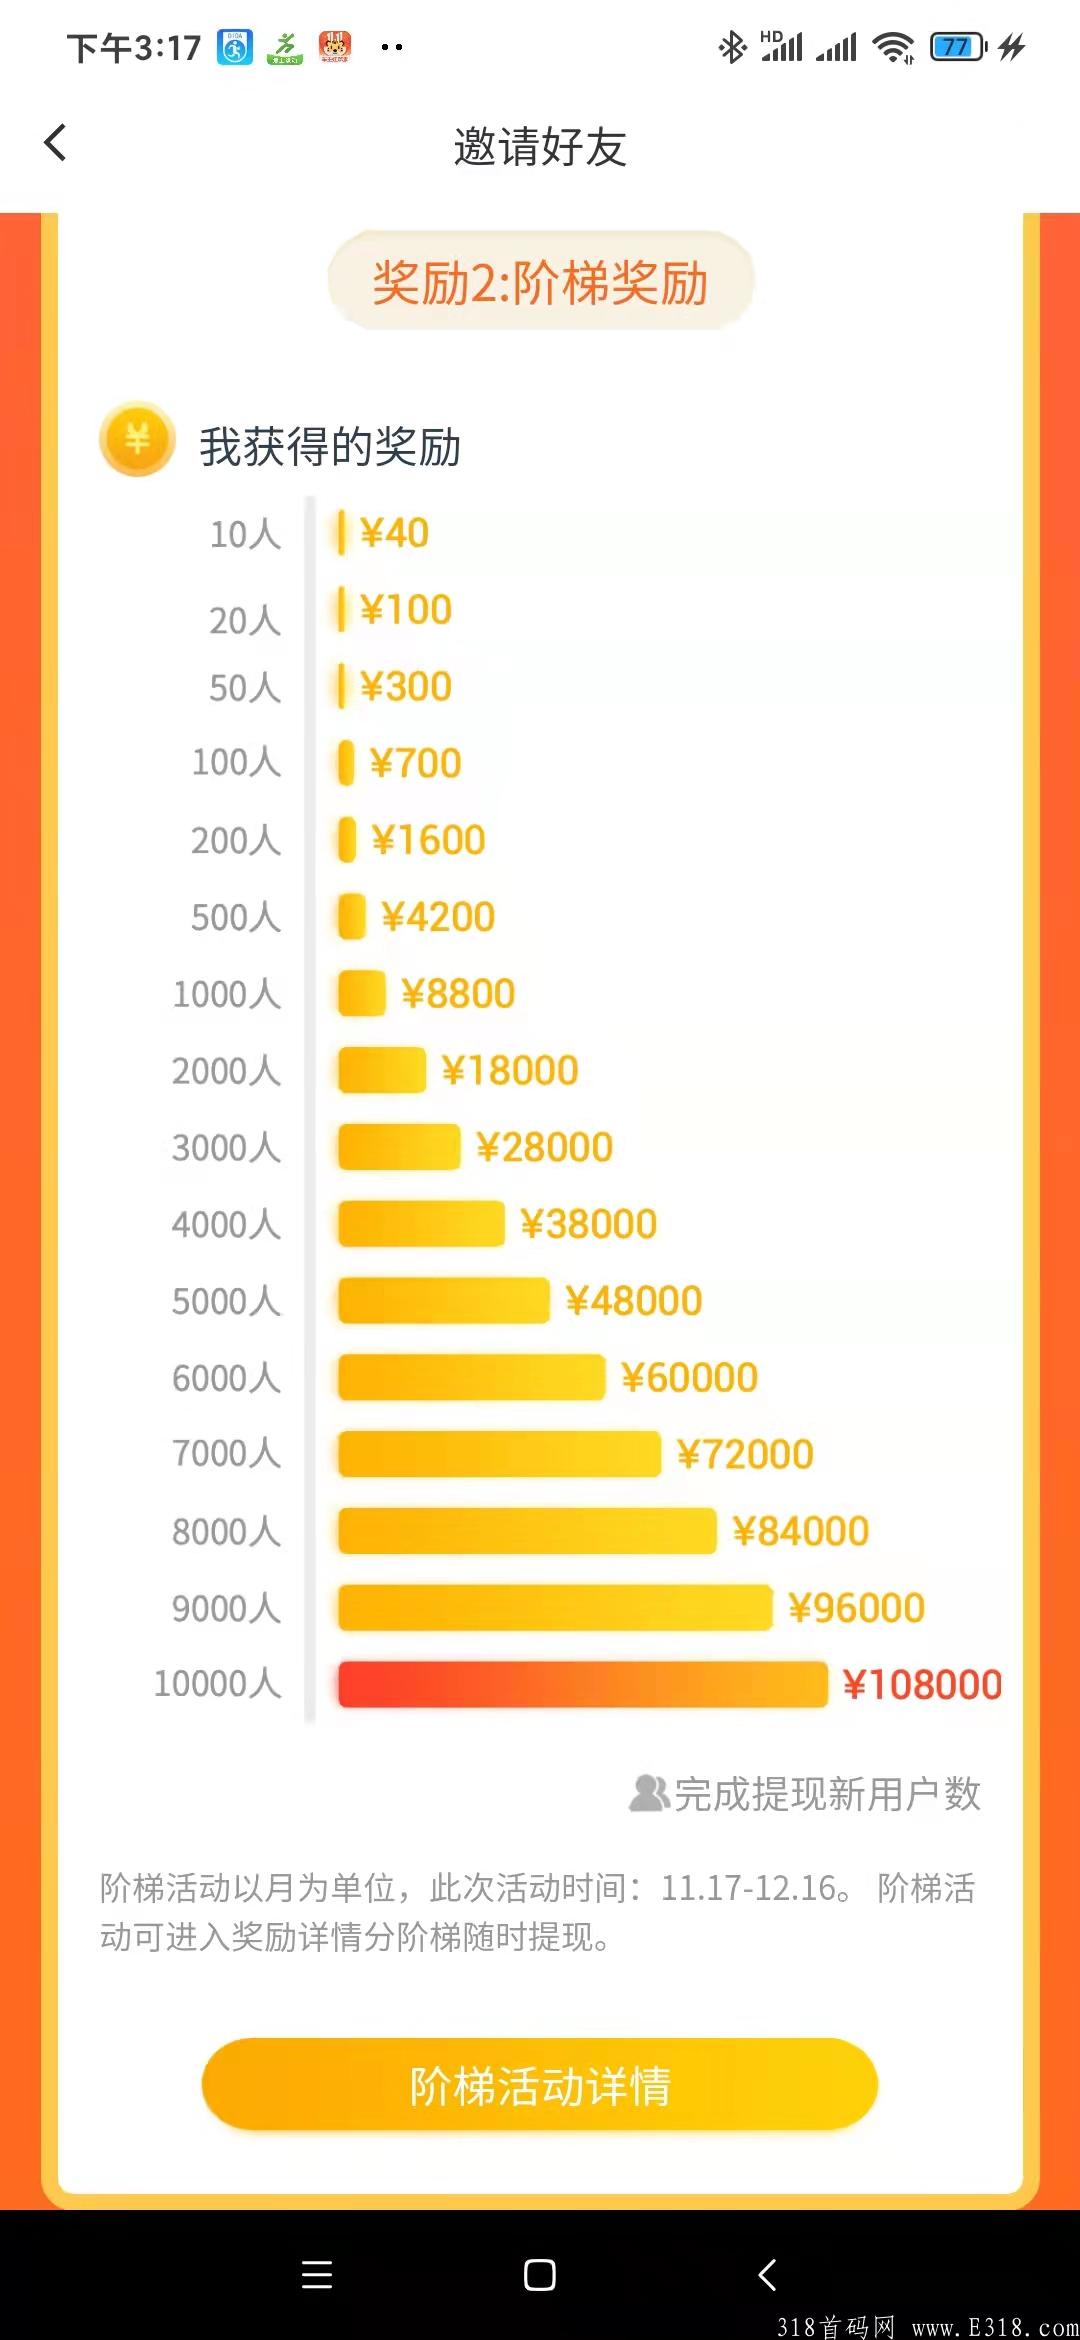1080x2340 pixels.
Task: Tap the ¥96000 reward bar
Action: coord(555,1607)
